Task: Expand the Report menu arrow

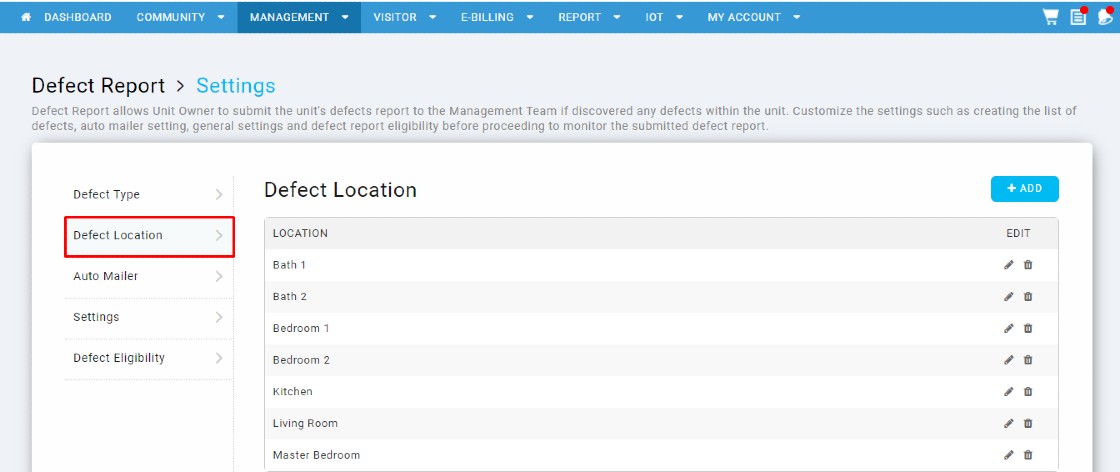Action: pos(616,18)
